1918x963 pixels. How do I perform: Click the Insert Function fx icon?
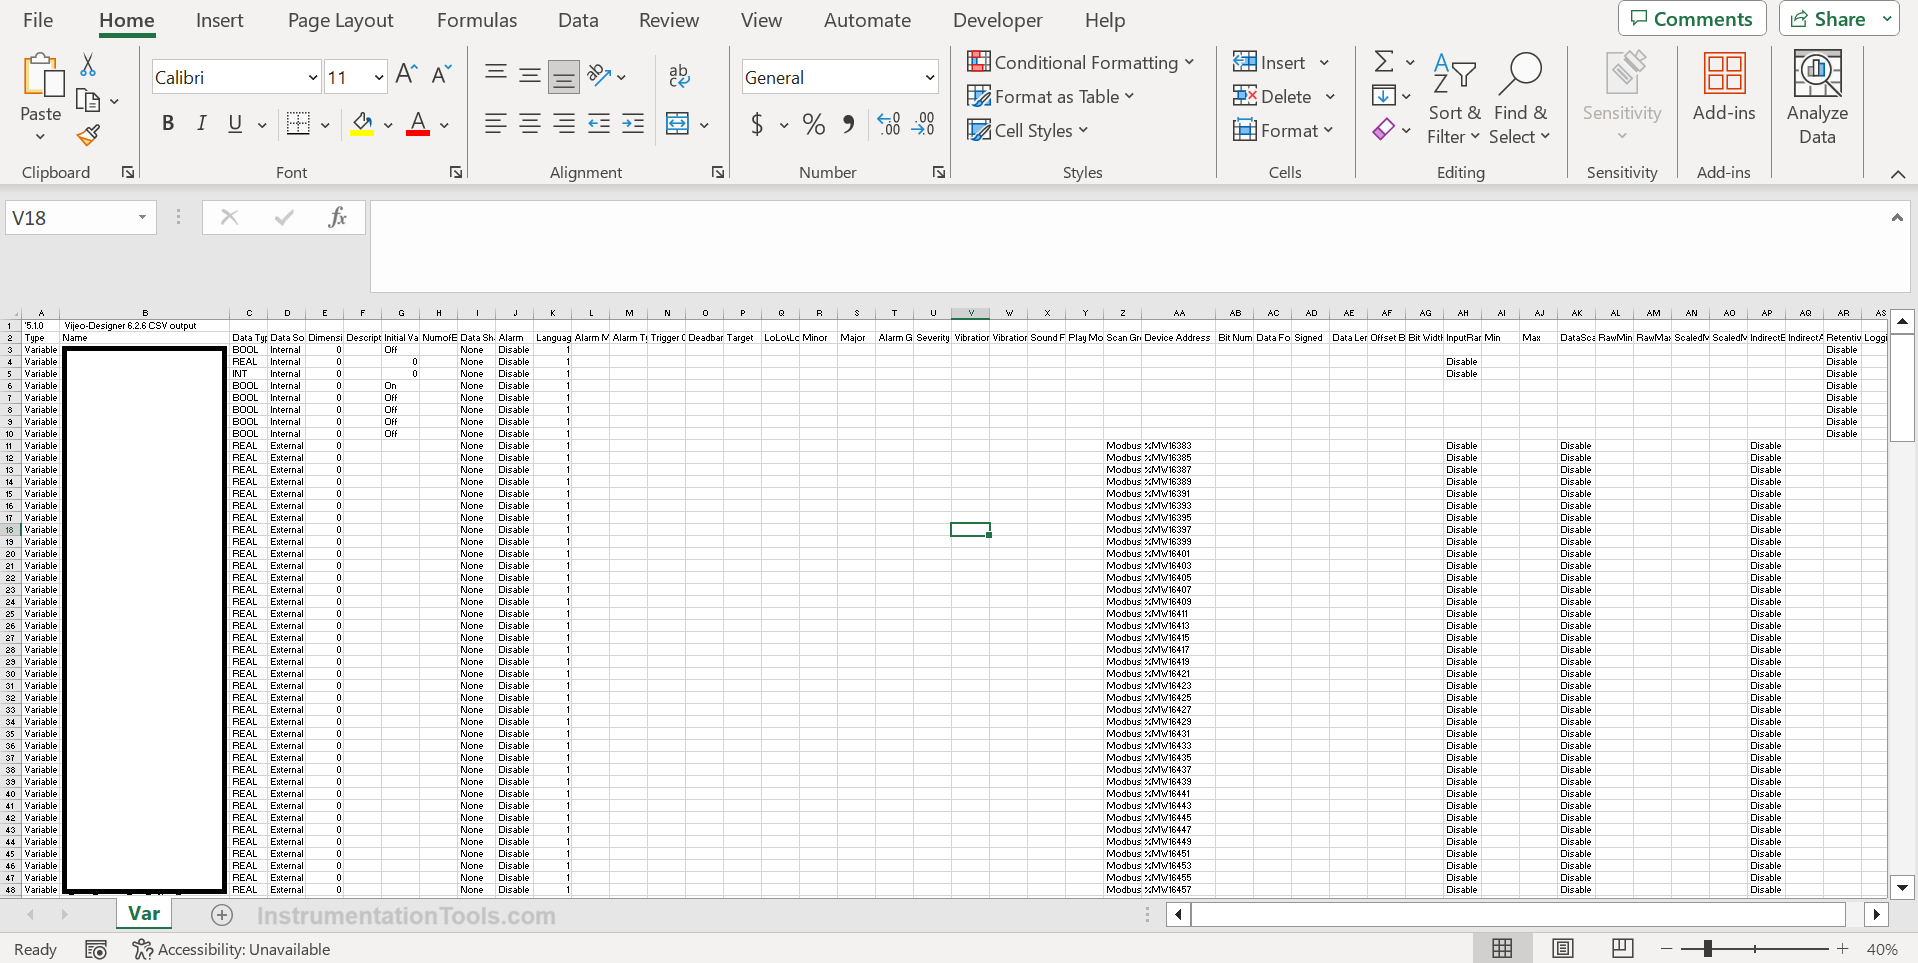point(337,217)
